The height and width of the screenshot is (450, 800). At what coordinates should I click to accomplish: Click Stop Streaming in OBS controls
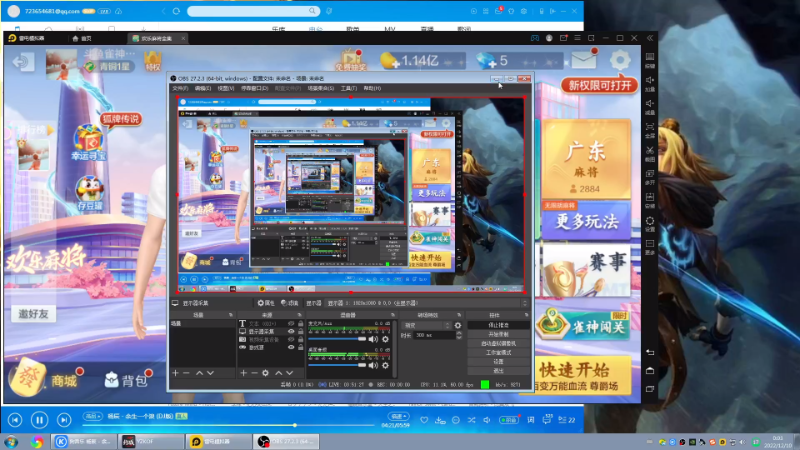[498, 325]
